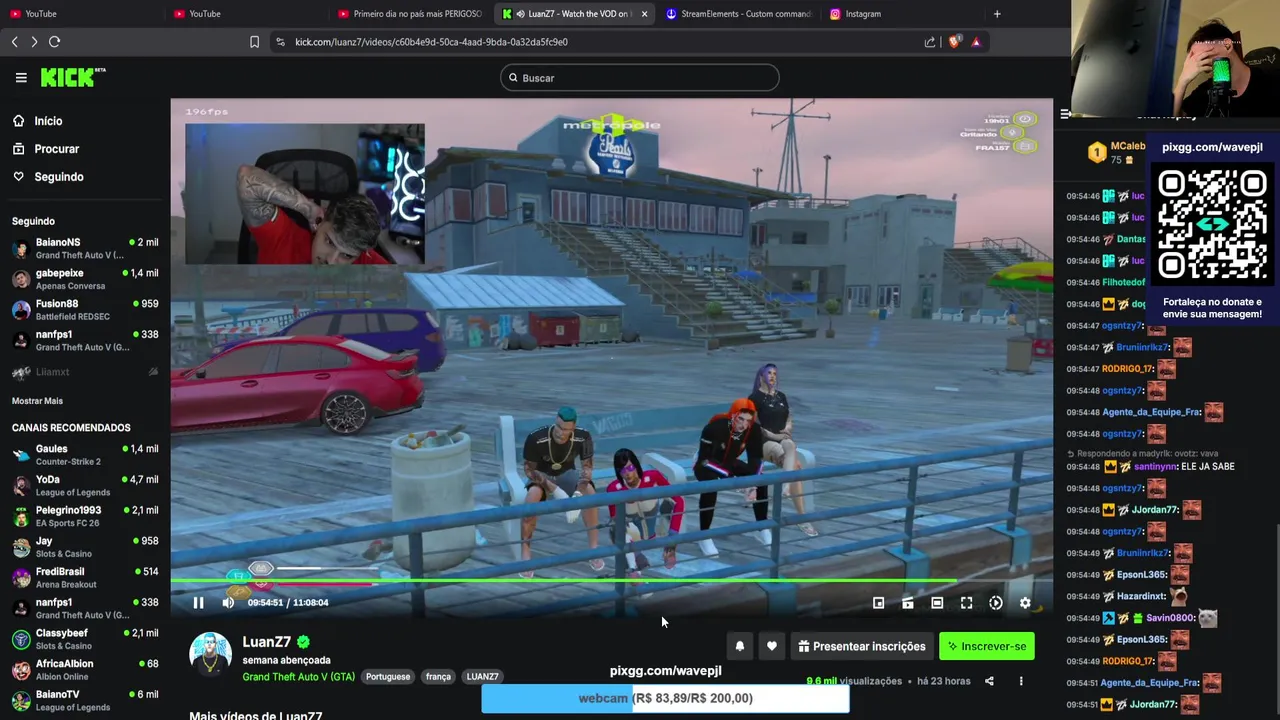Share the VOD via share icon
1280x720 pixels.
(x=989, y=681)
